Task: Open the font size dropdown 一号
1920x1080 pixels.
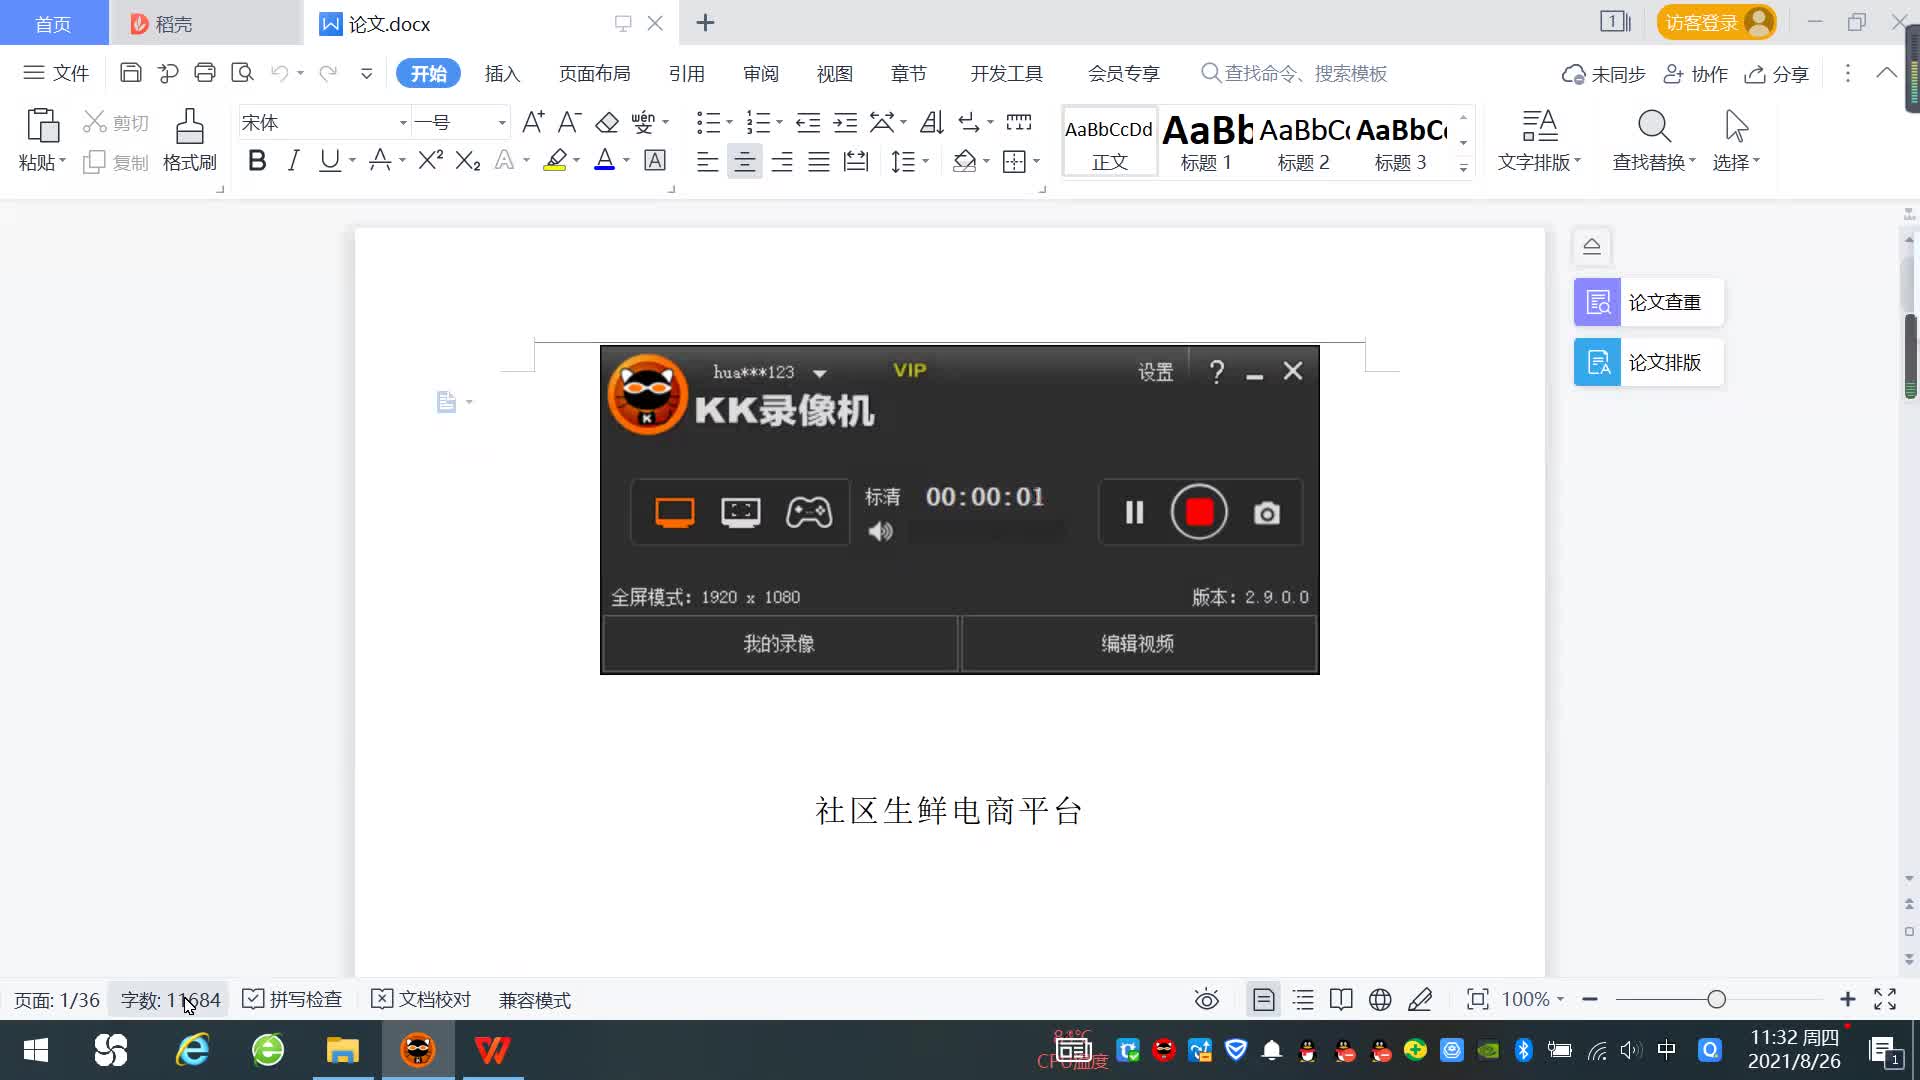Action: coord(502,123)
